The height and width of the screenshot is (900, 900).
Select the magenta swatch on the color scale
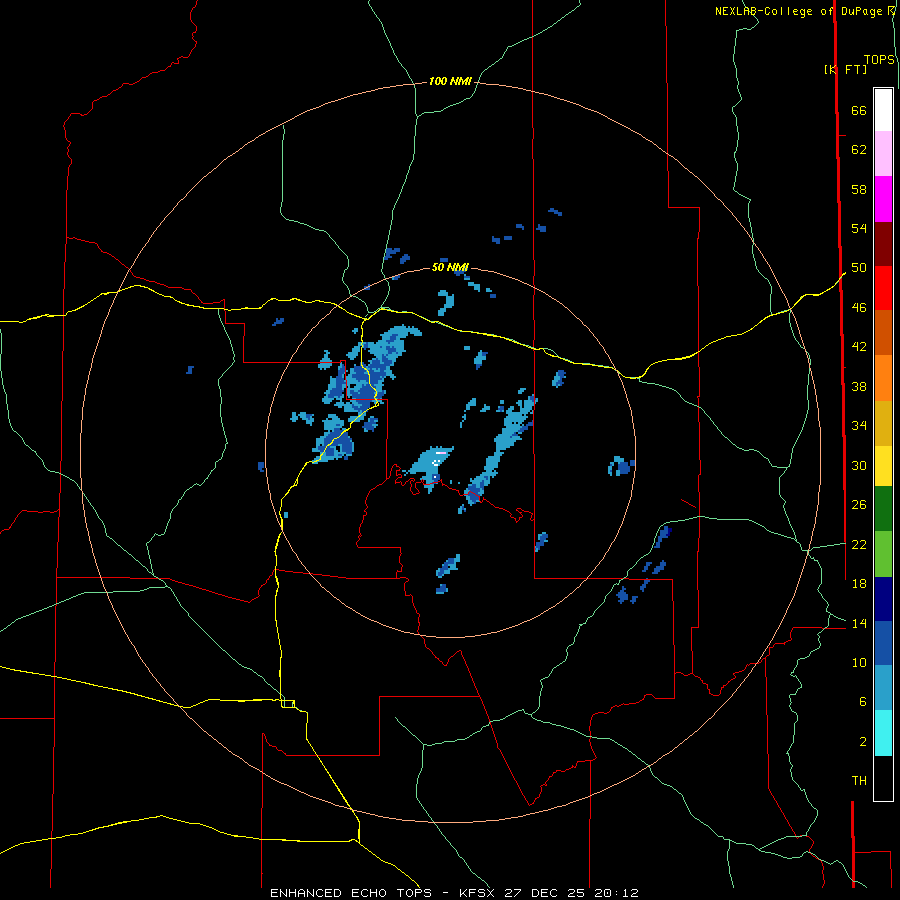click(883, 199)
